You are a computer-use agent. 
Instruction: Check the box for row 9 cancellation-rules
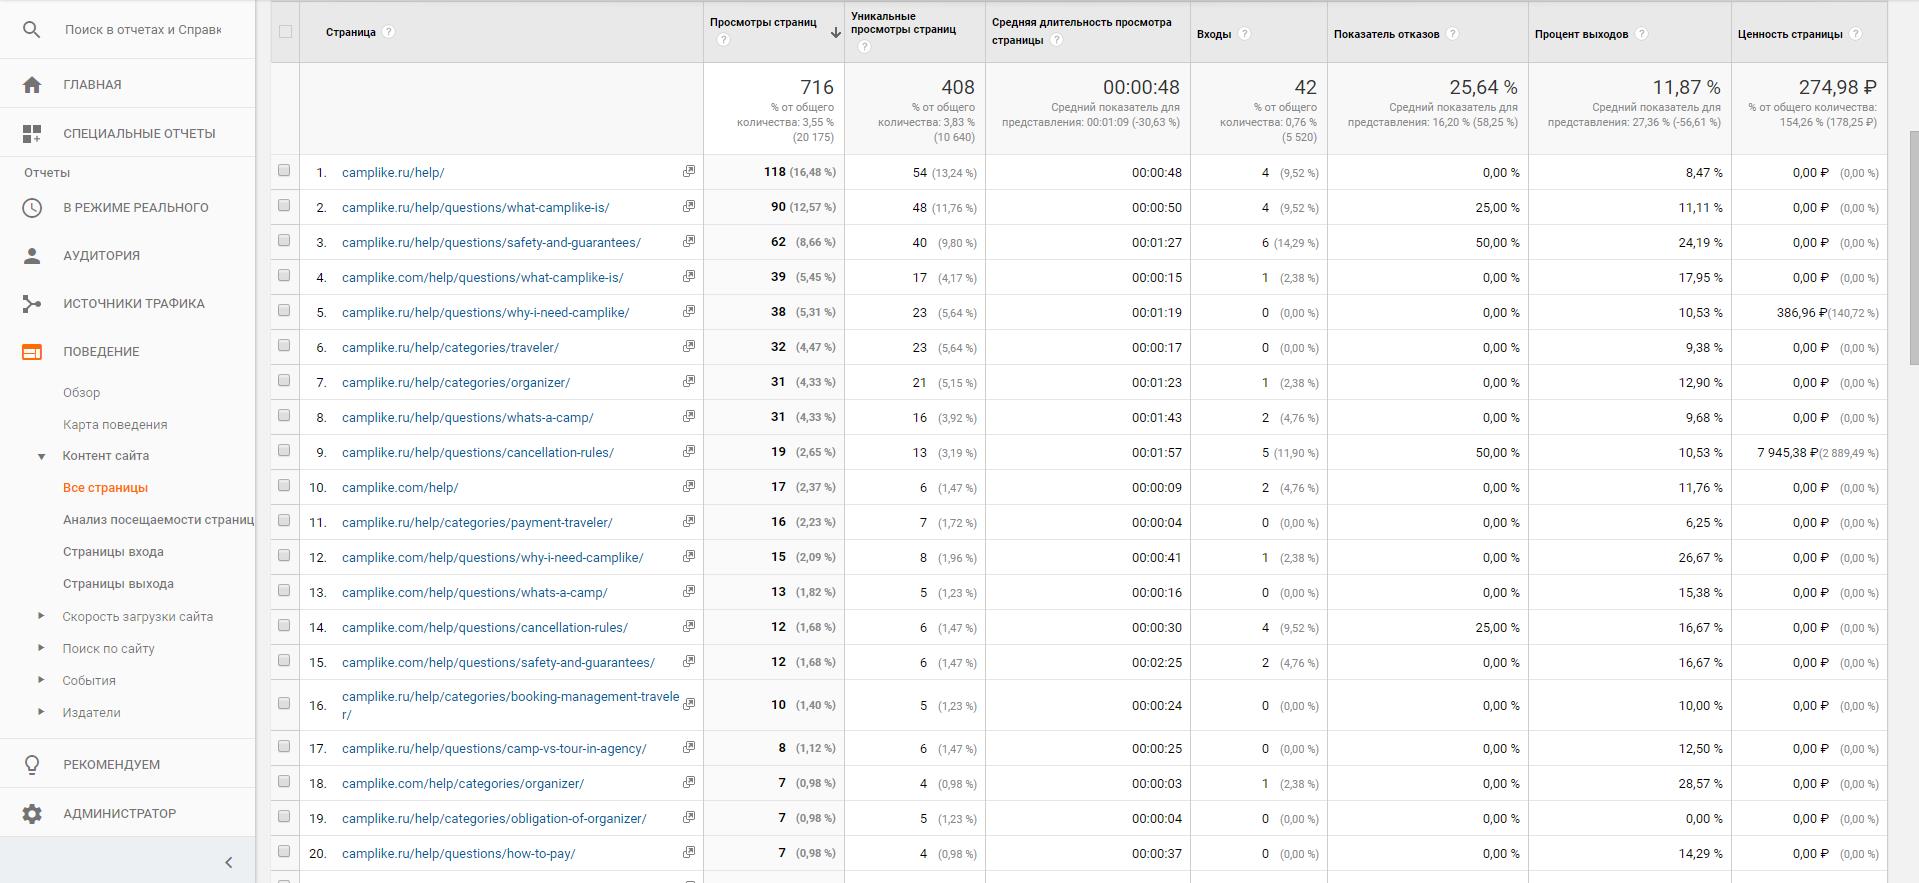285,451
